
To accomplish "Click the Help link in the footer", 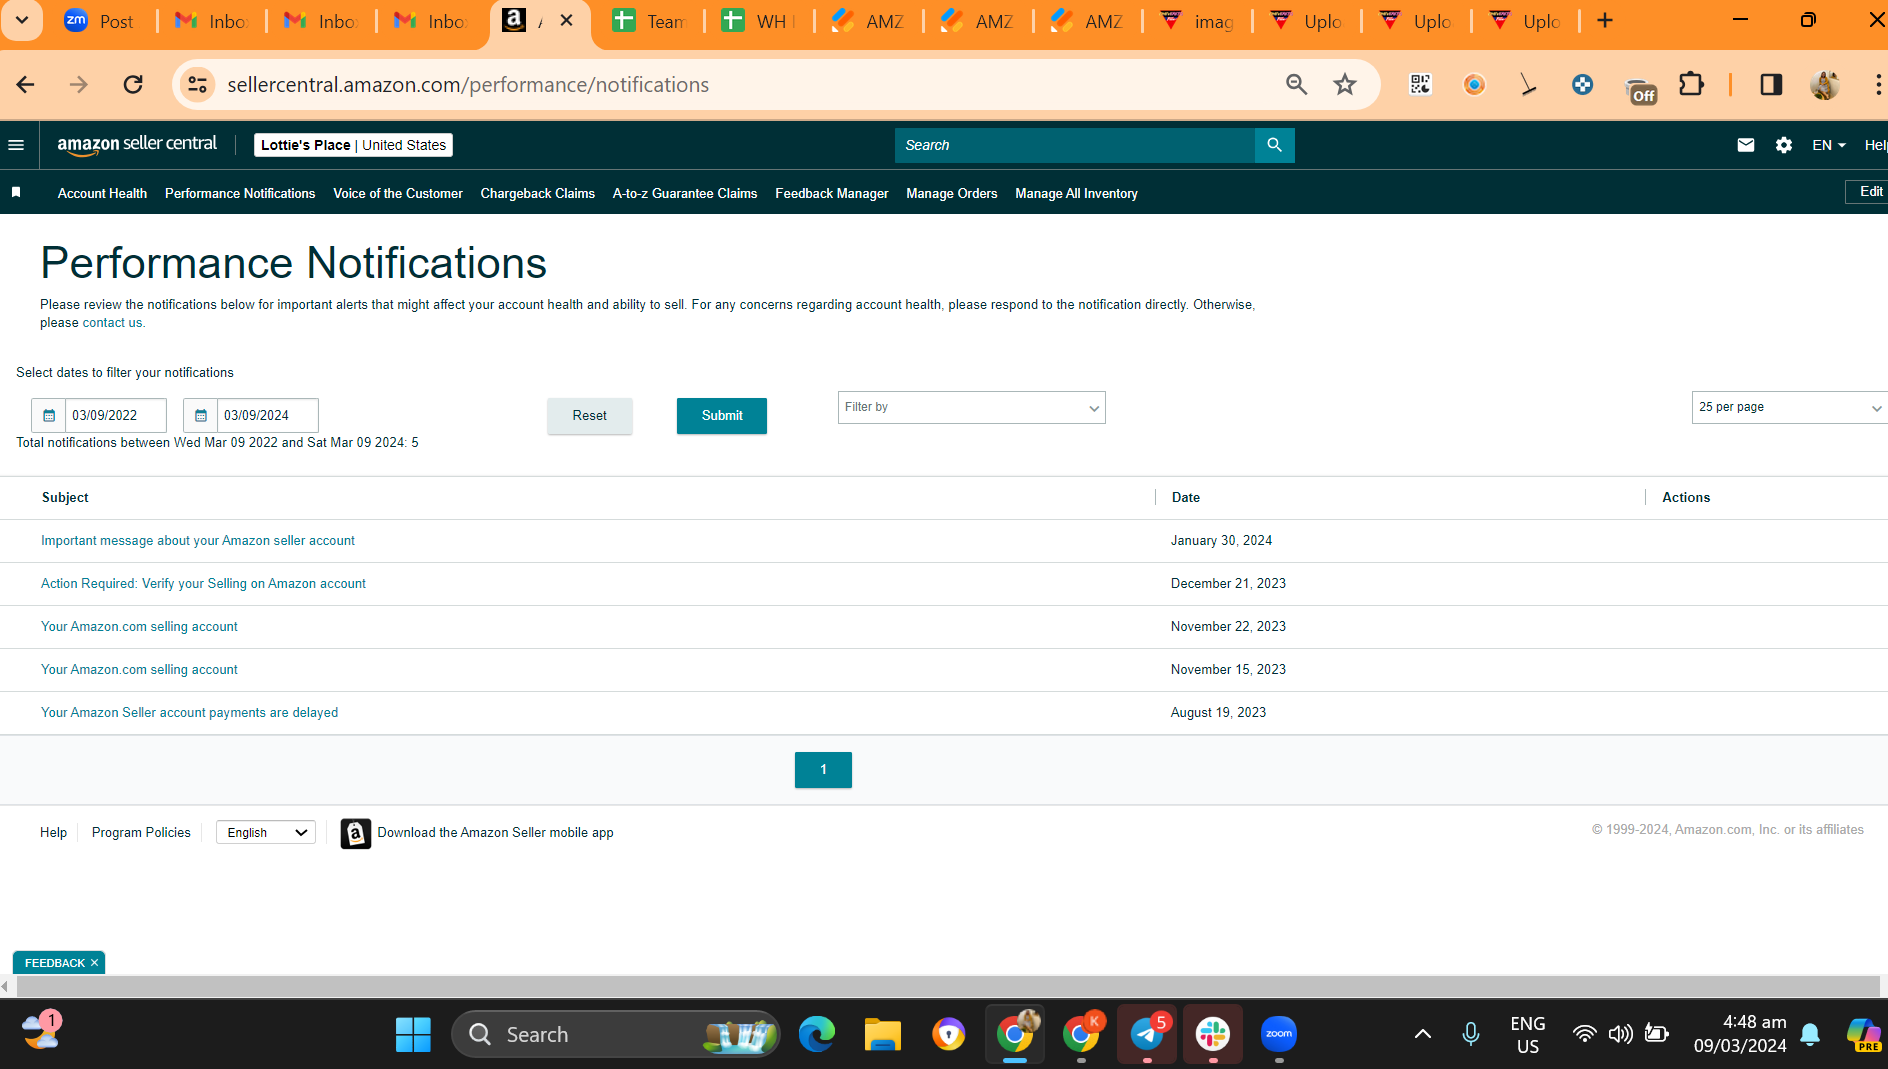I will 53,833.
